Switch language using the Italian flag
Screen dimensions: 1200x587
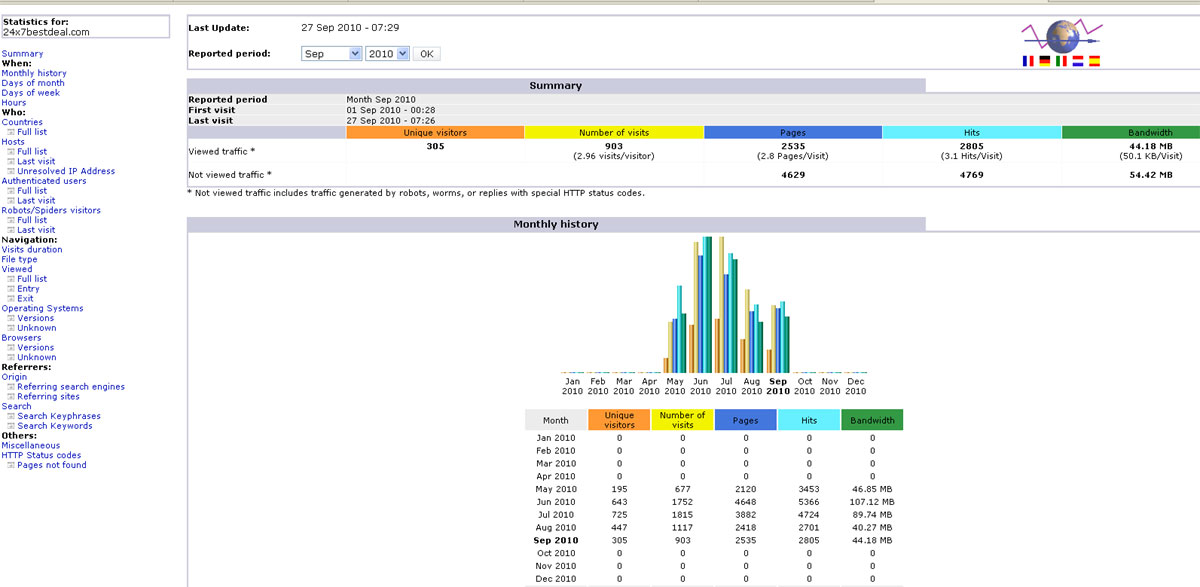coord(1061,61)
